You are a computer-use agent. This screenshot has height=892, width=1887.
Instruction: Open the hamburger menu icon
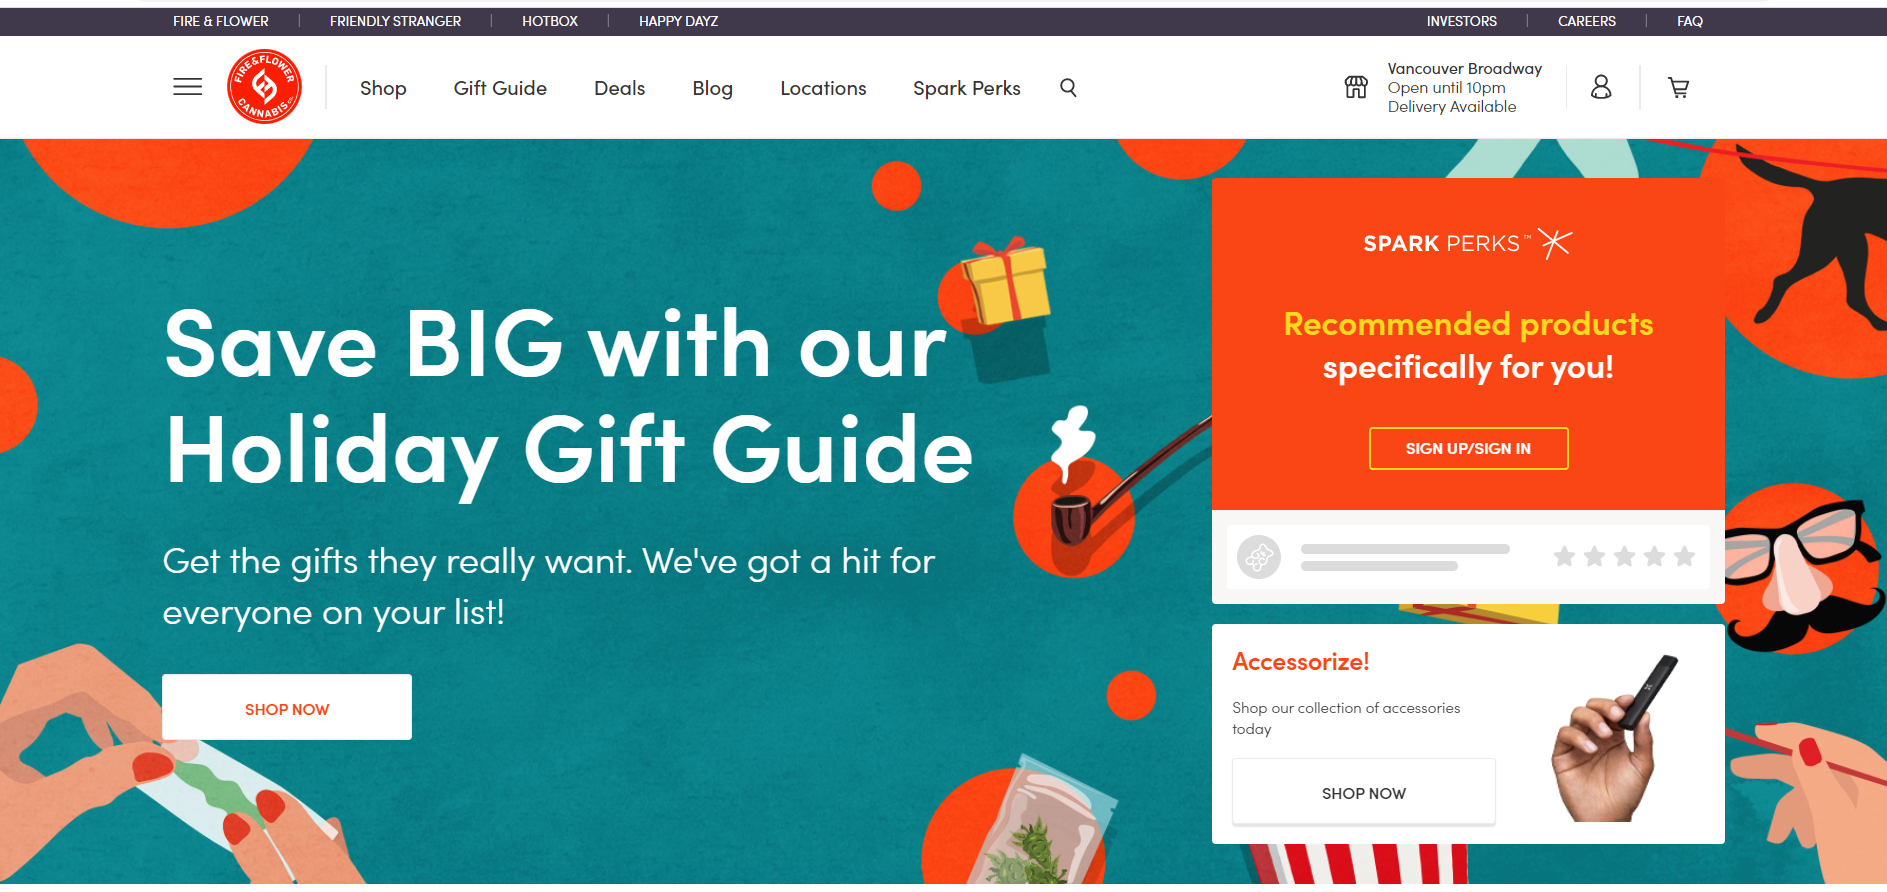[187, 87]
